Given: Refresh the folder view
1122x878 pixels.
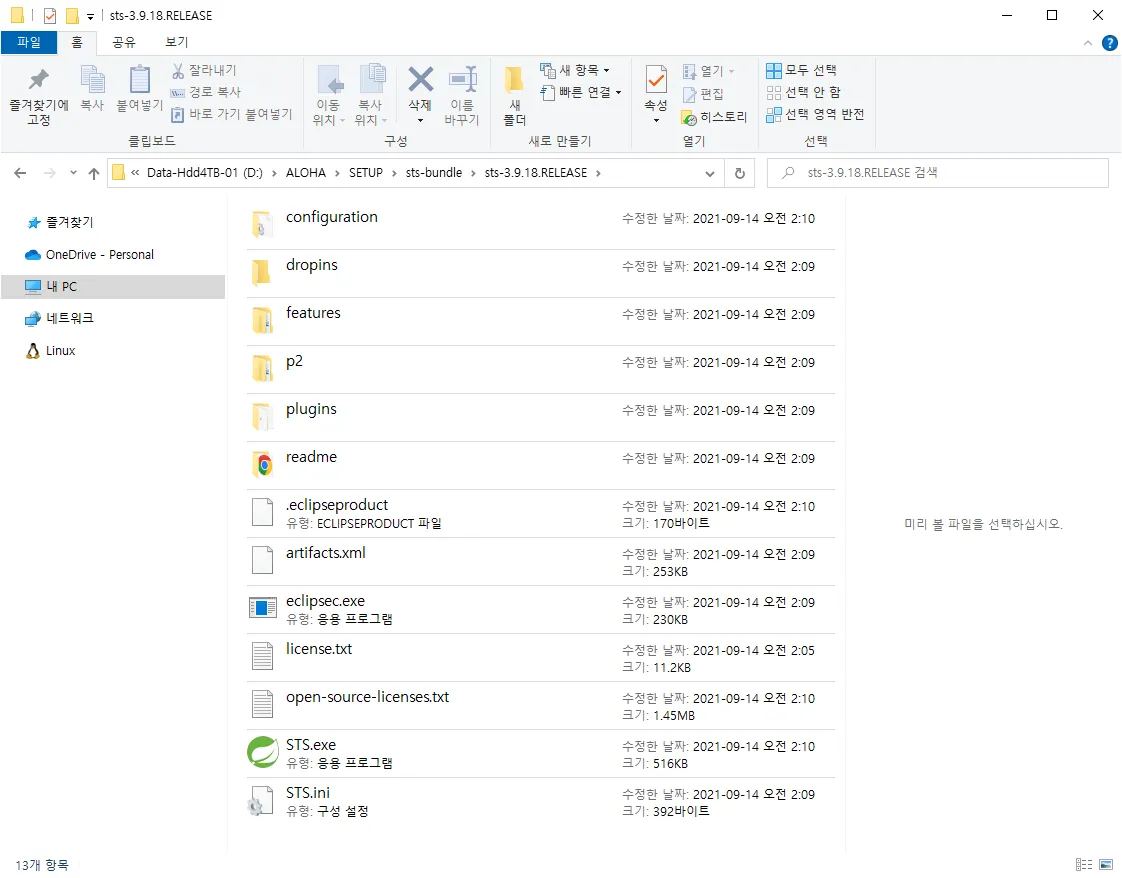Looking at the screenshot, I should (740, 173).
